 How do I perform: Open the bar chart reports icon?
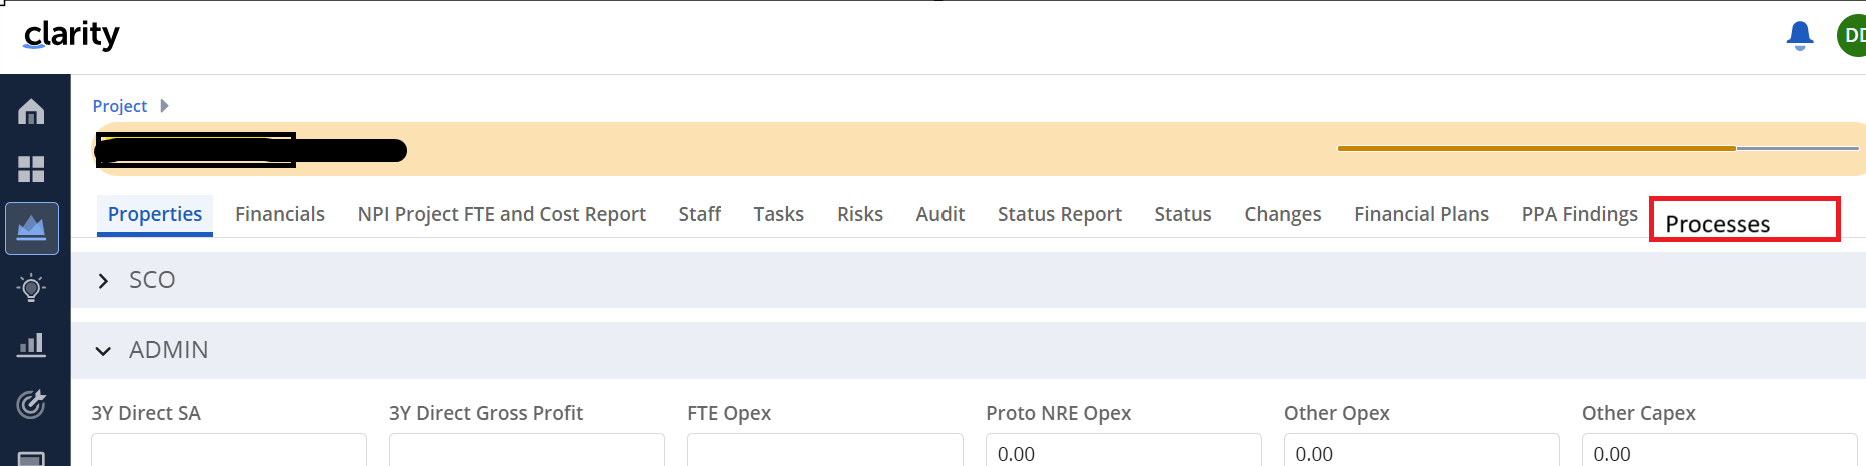[31, 345]
